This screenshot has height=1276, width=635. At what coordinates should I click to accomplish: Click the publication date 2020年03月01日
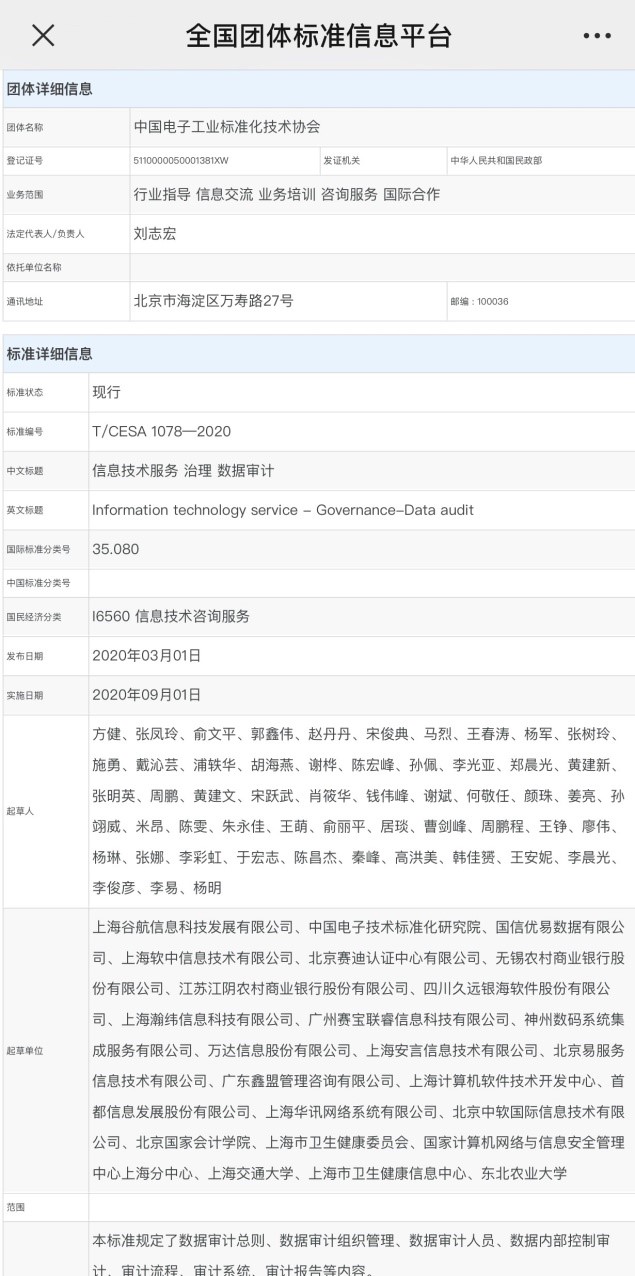tap(146, 655)
